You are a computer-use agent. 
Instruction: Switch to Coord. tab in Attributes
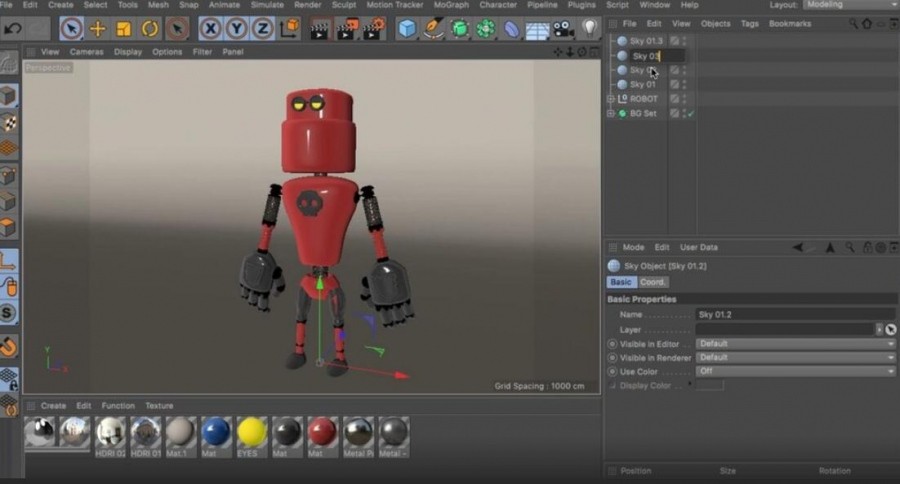pyautogui.click(x=653, y=282)
